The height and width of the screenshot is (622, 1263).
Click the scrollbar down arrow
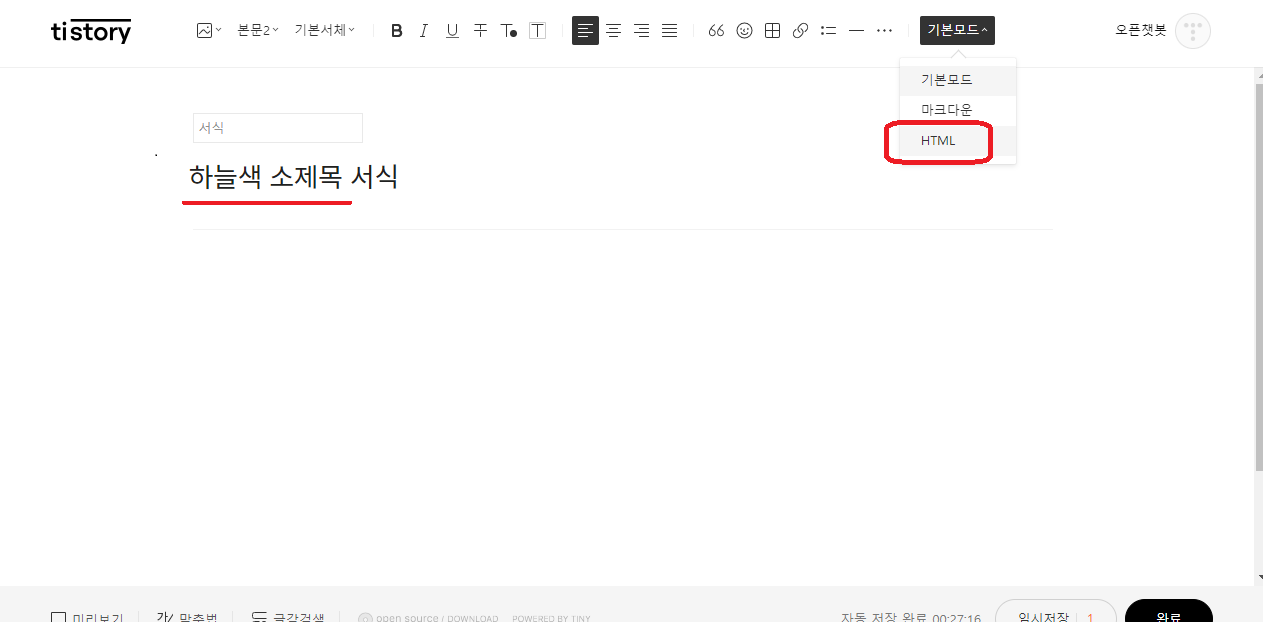click(x=1258, y=577)
